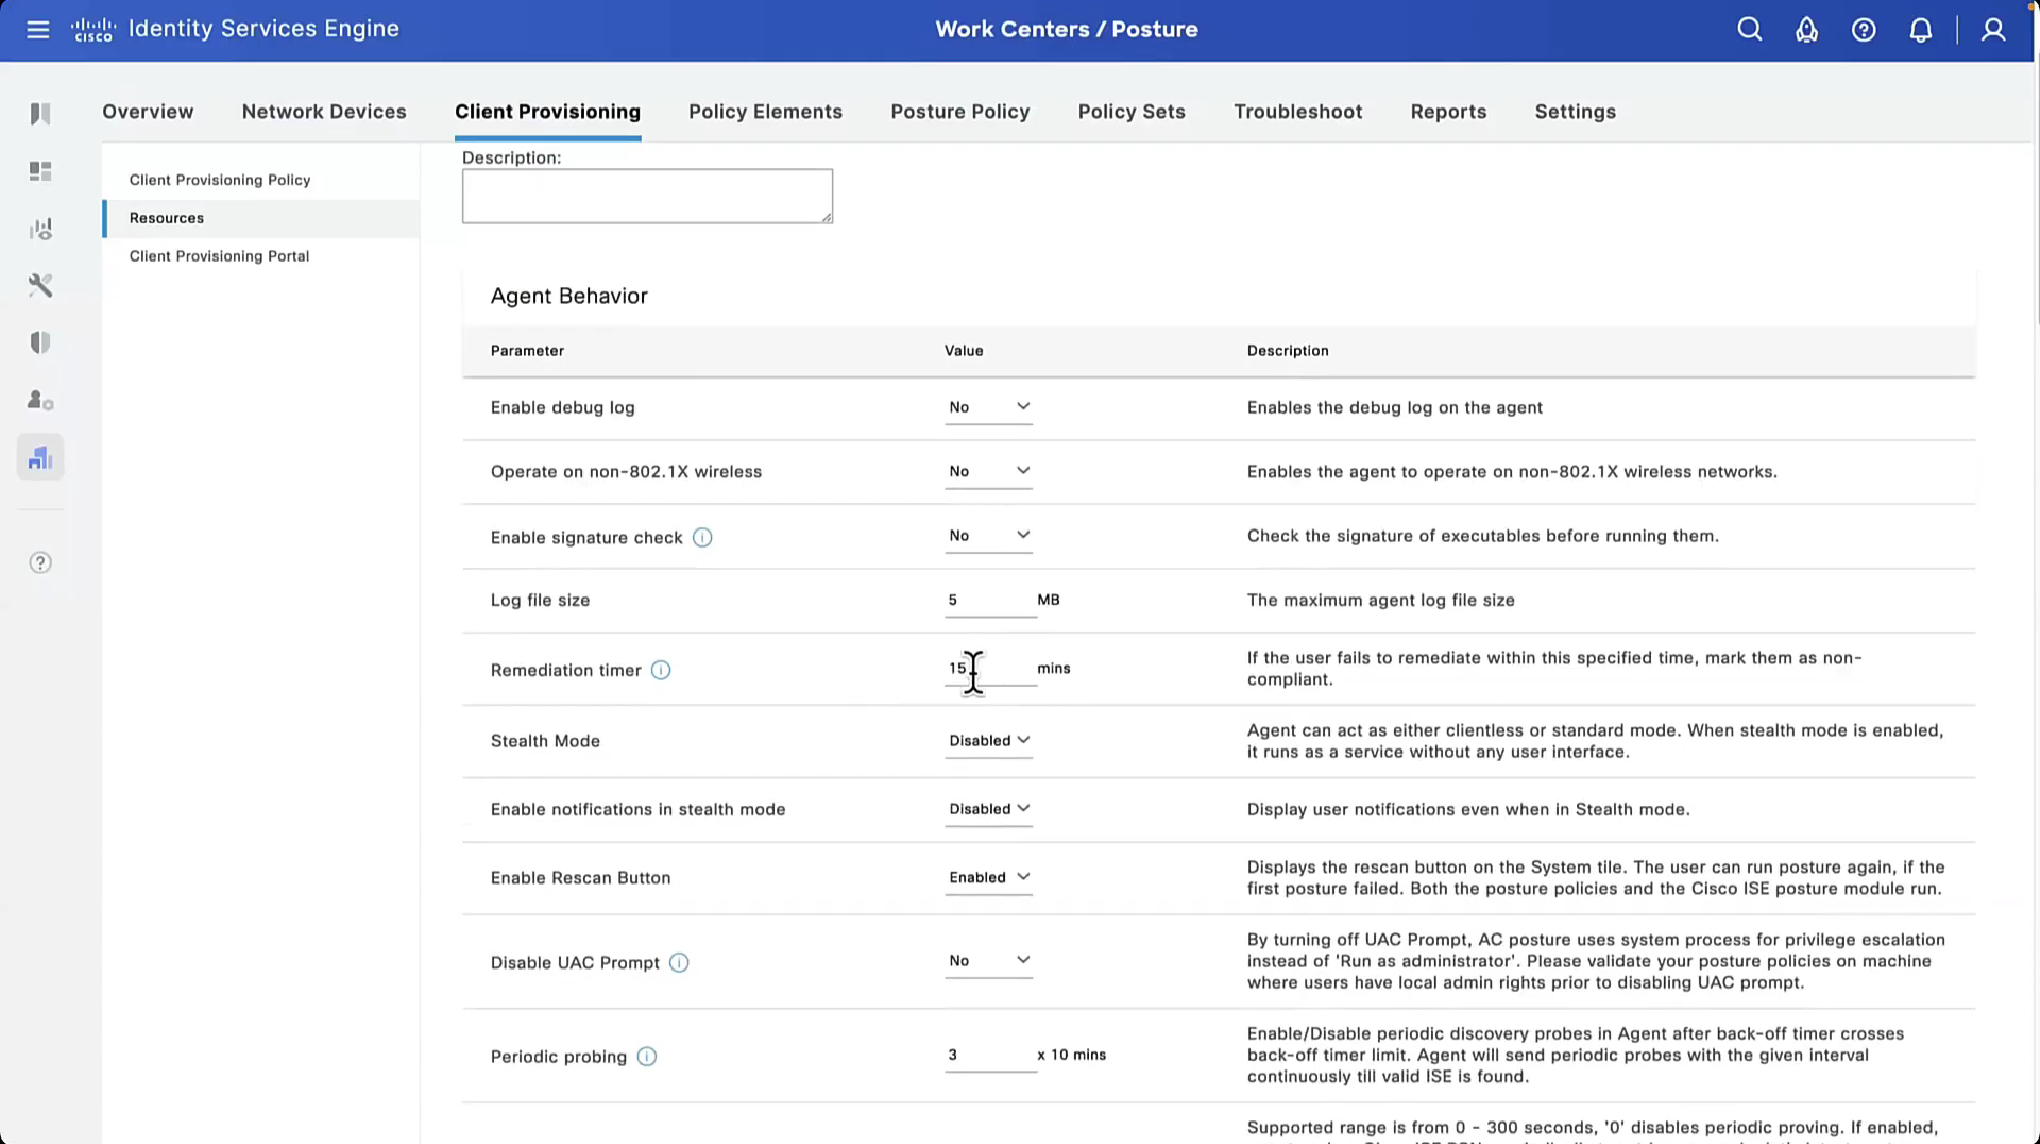The height and width of the screenshot is (1144, 2040).
Task: Open Client Provisioning Policy link
Action: point(220,180)
